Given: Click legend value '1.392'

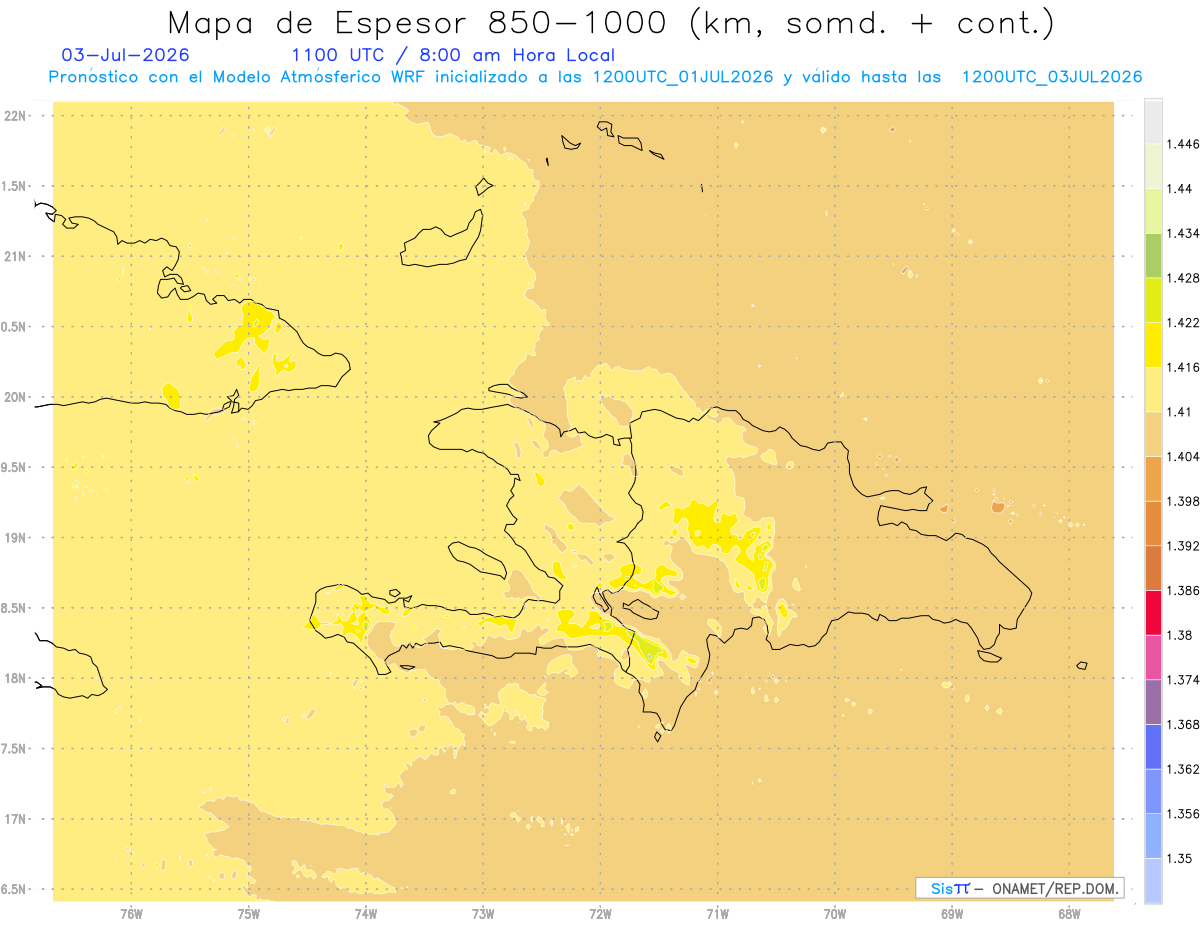Looking at the screenshot, I should [1181, 546].
